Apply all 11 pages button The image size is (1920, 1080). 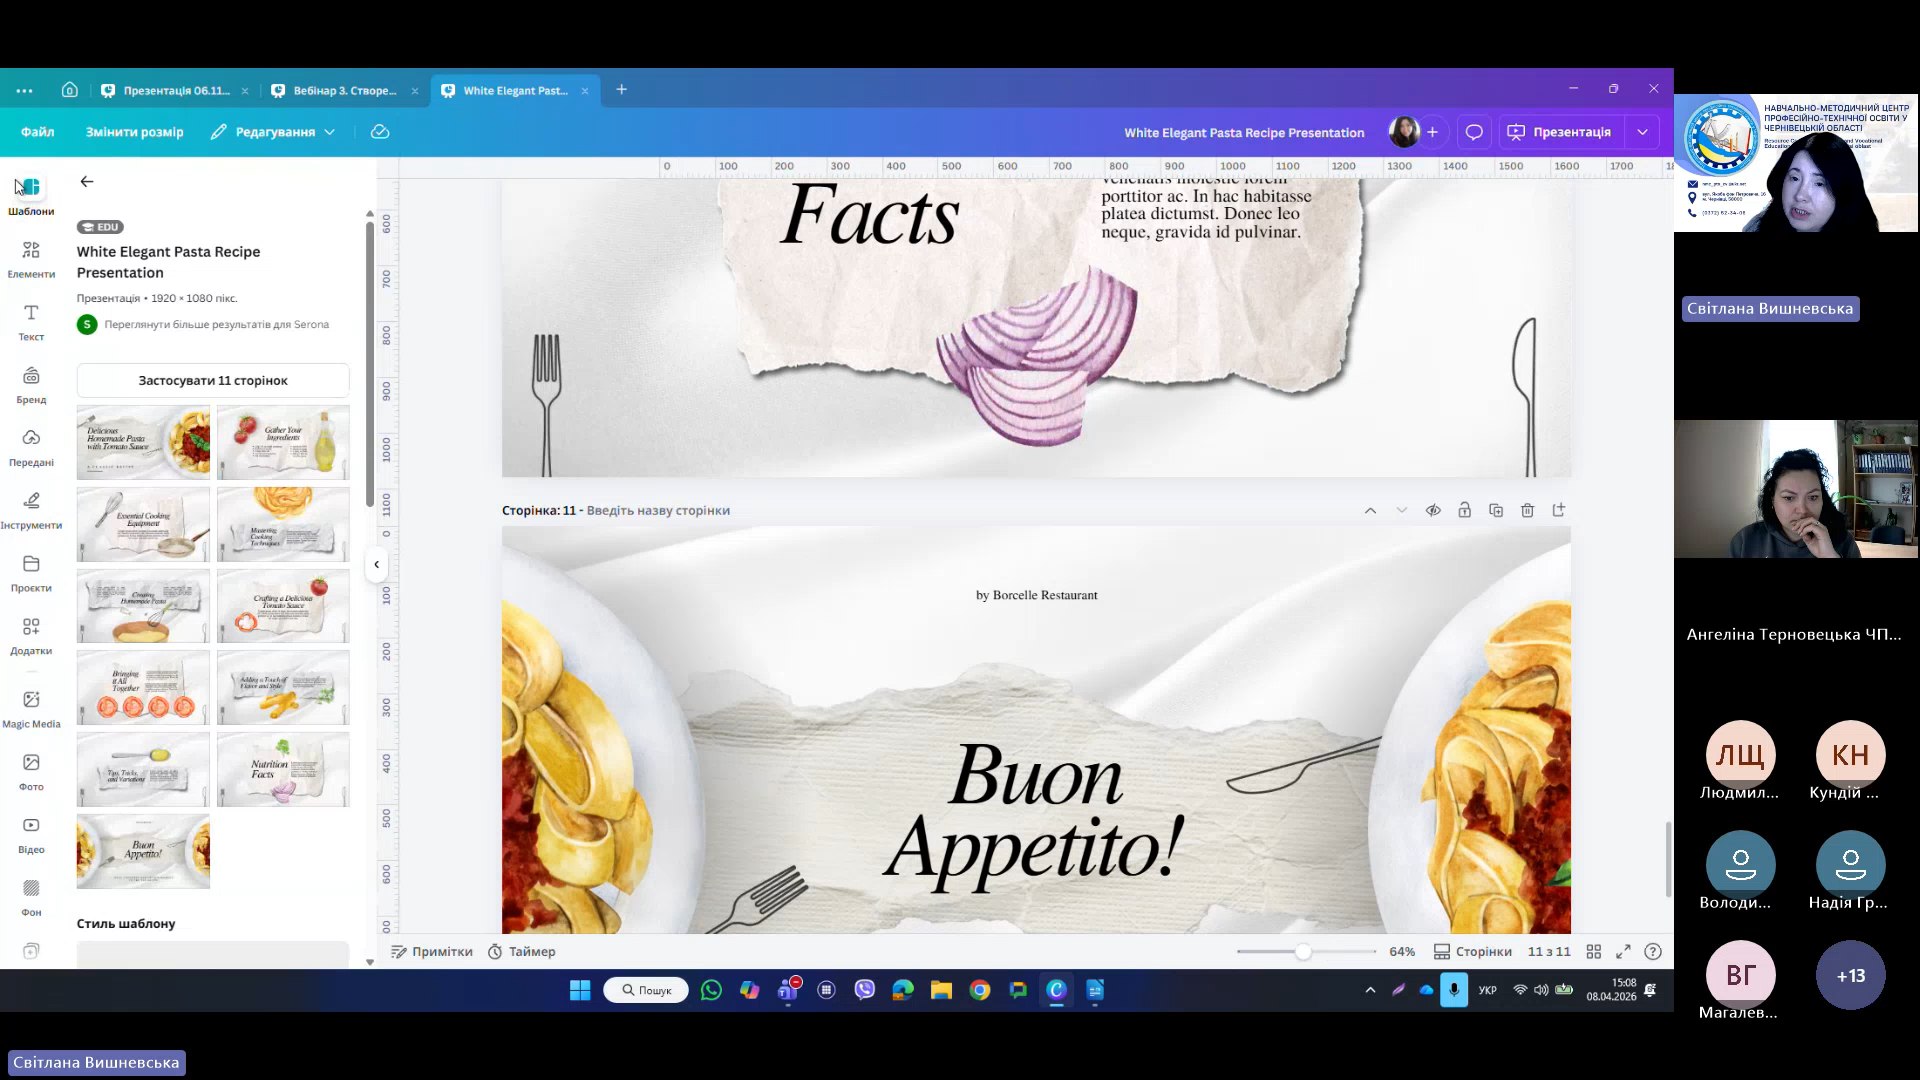click(x=213, y=381)
